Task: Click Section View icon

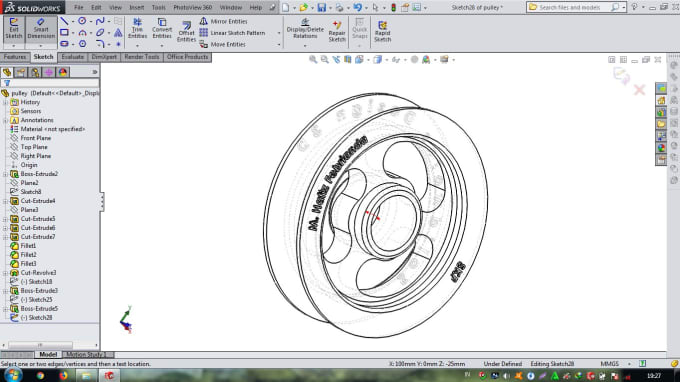Action: 347,59
